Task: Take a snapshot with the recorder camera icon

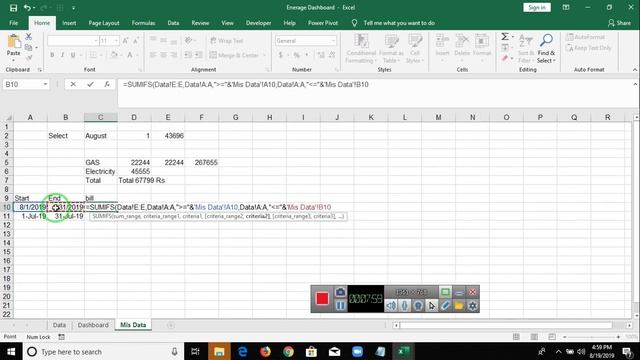Action: click(340, 292)
